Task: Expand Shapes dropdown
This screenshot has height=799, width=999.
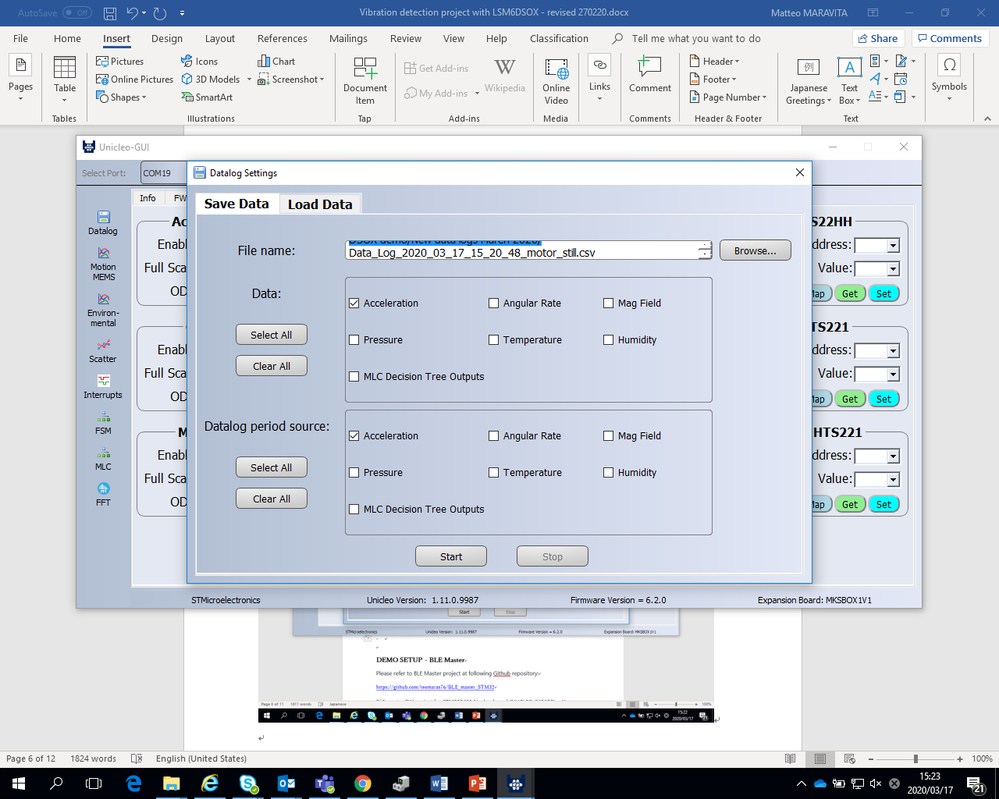Action: (121, 97)
